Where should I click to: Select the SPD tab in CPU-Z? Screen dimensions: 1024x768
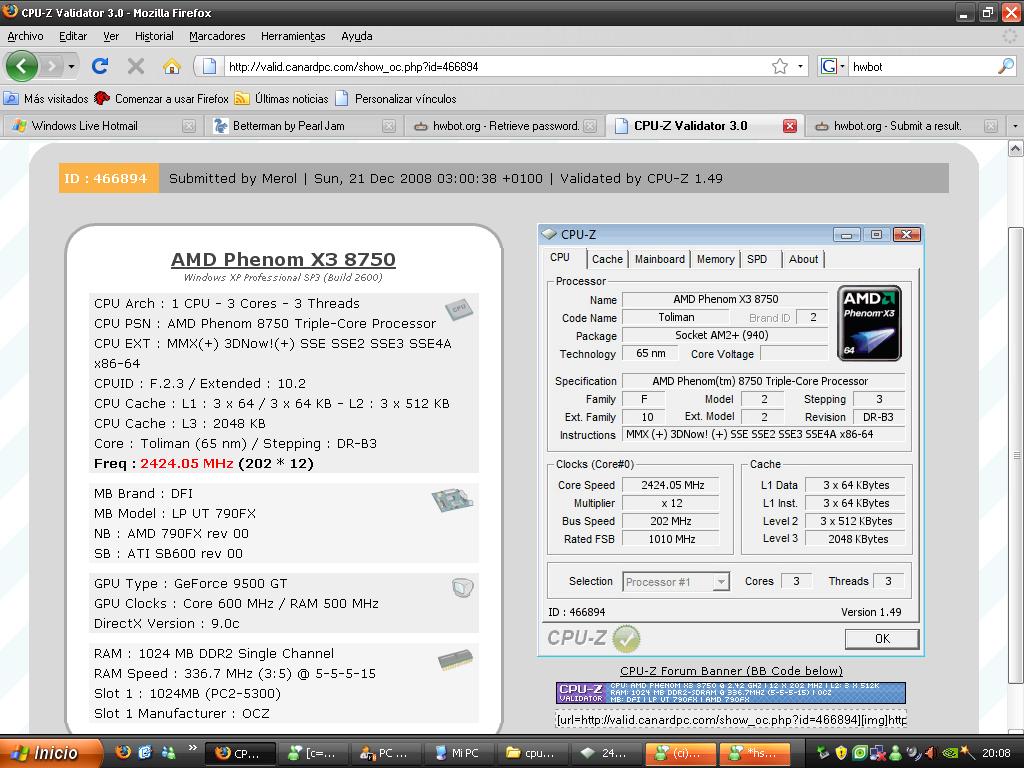[757, 259]
